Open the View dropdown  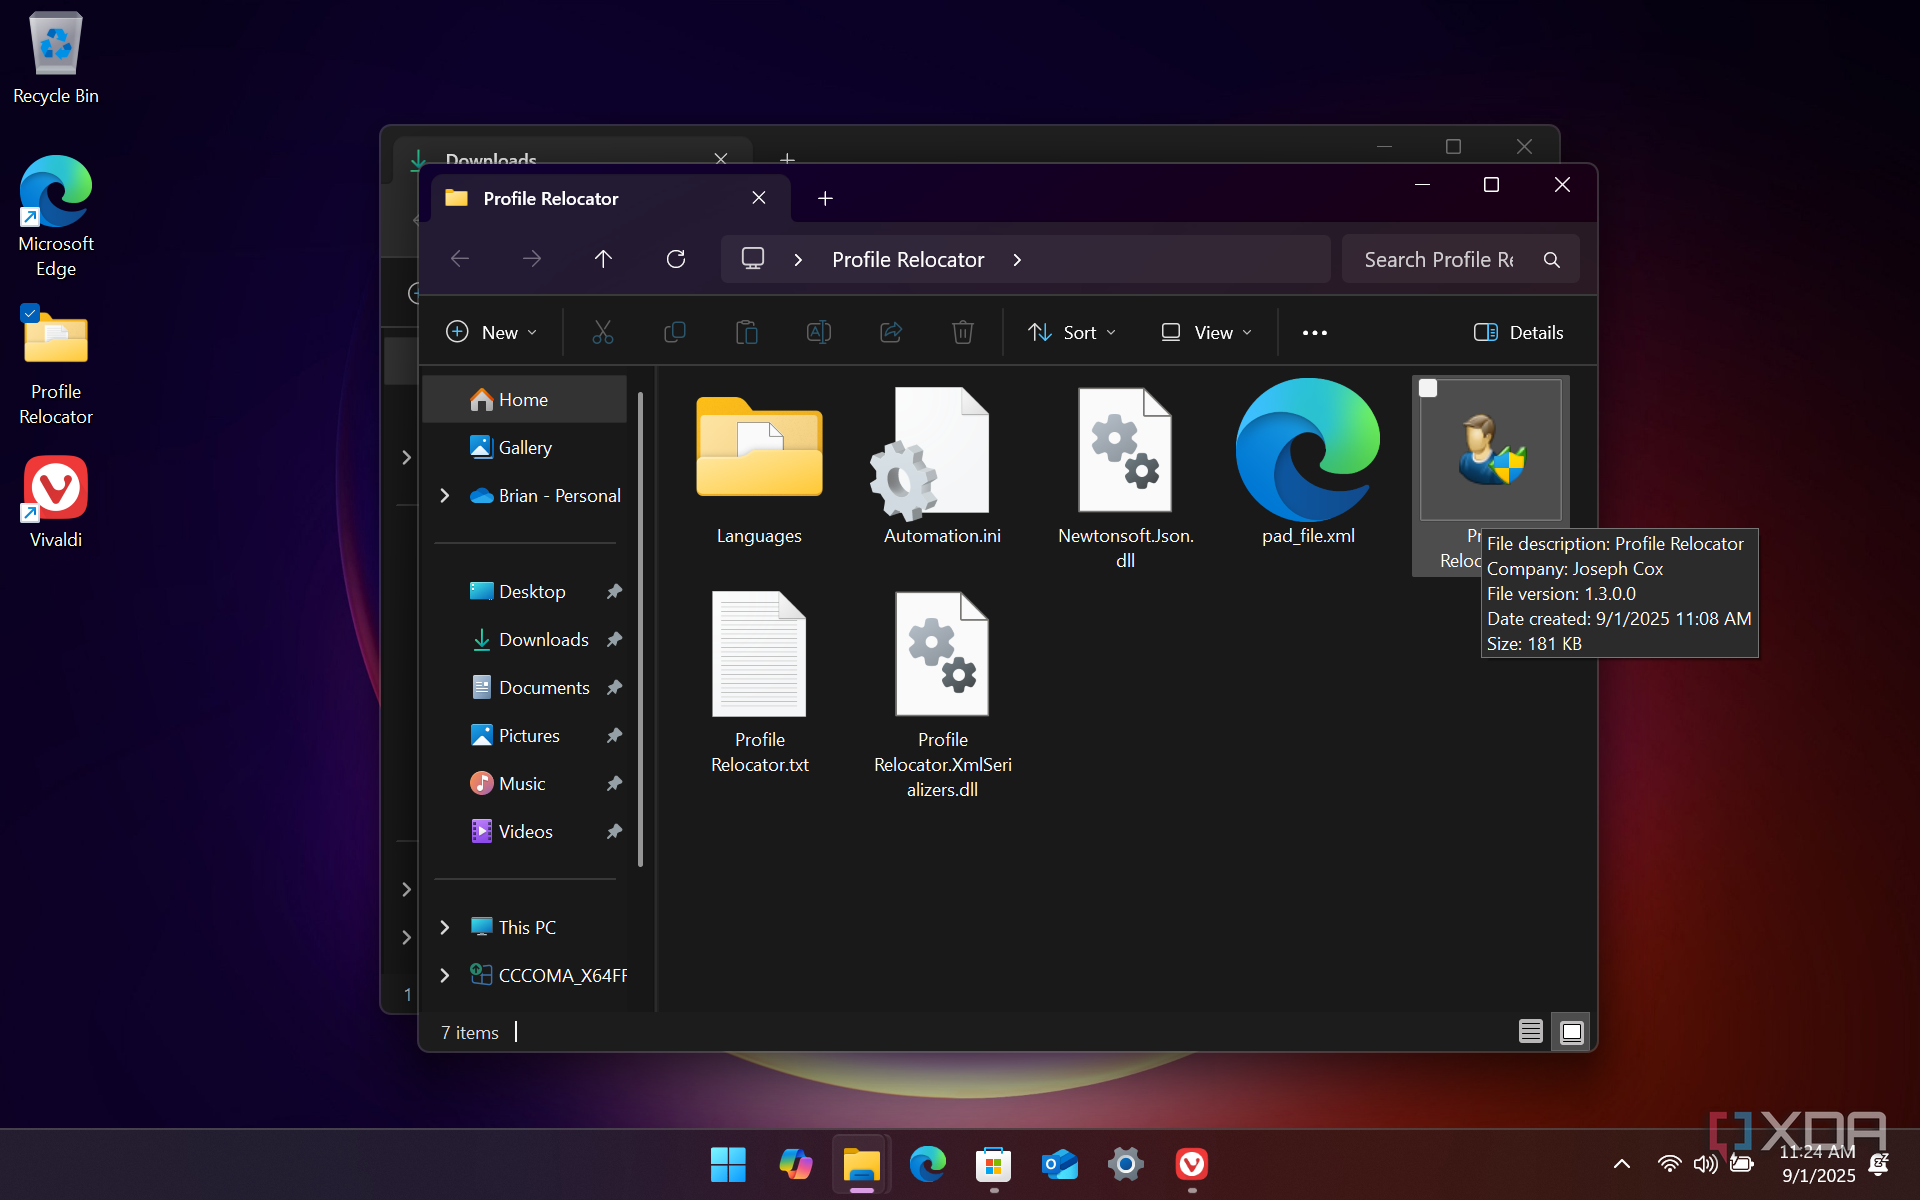tap(1206, 332)
